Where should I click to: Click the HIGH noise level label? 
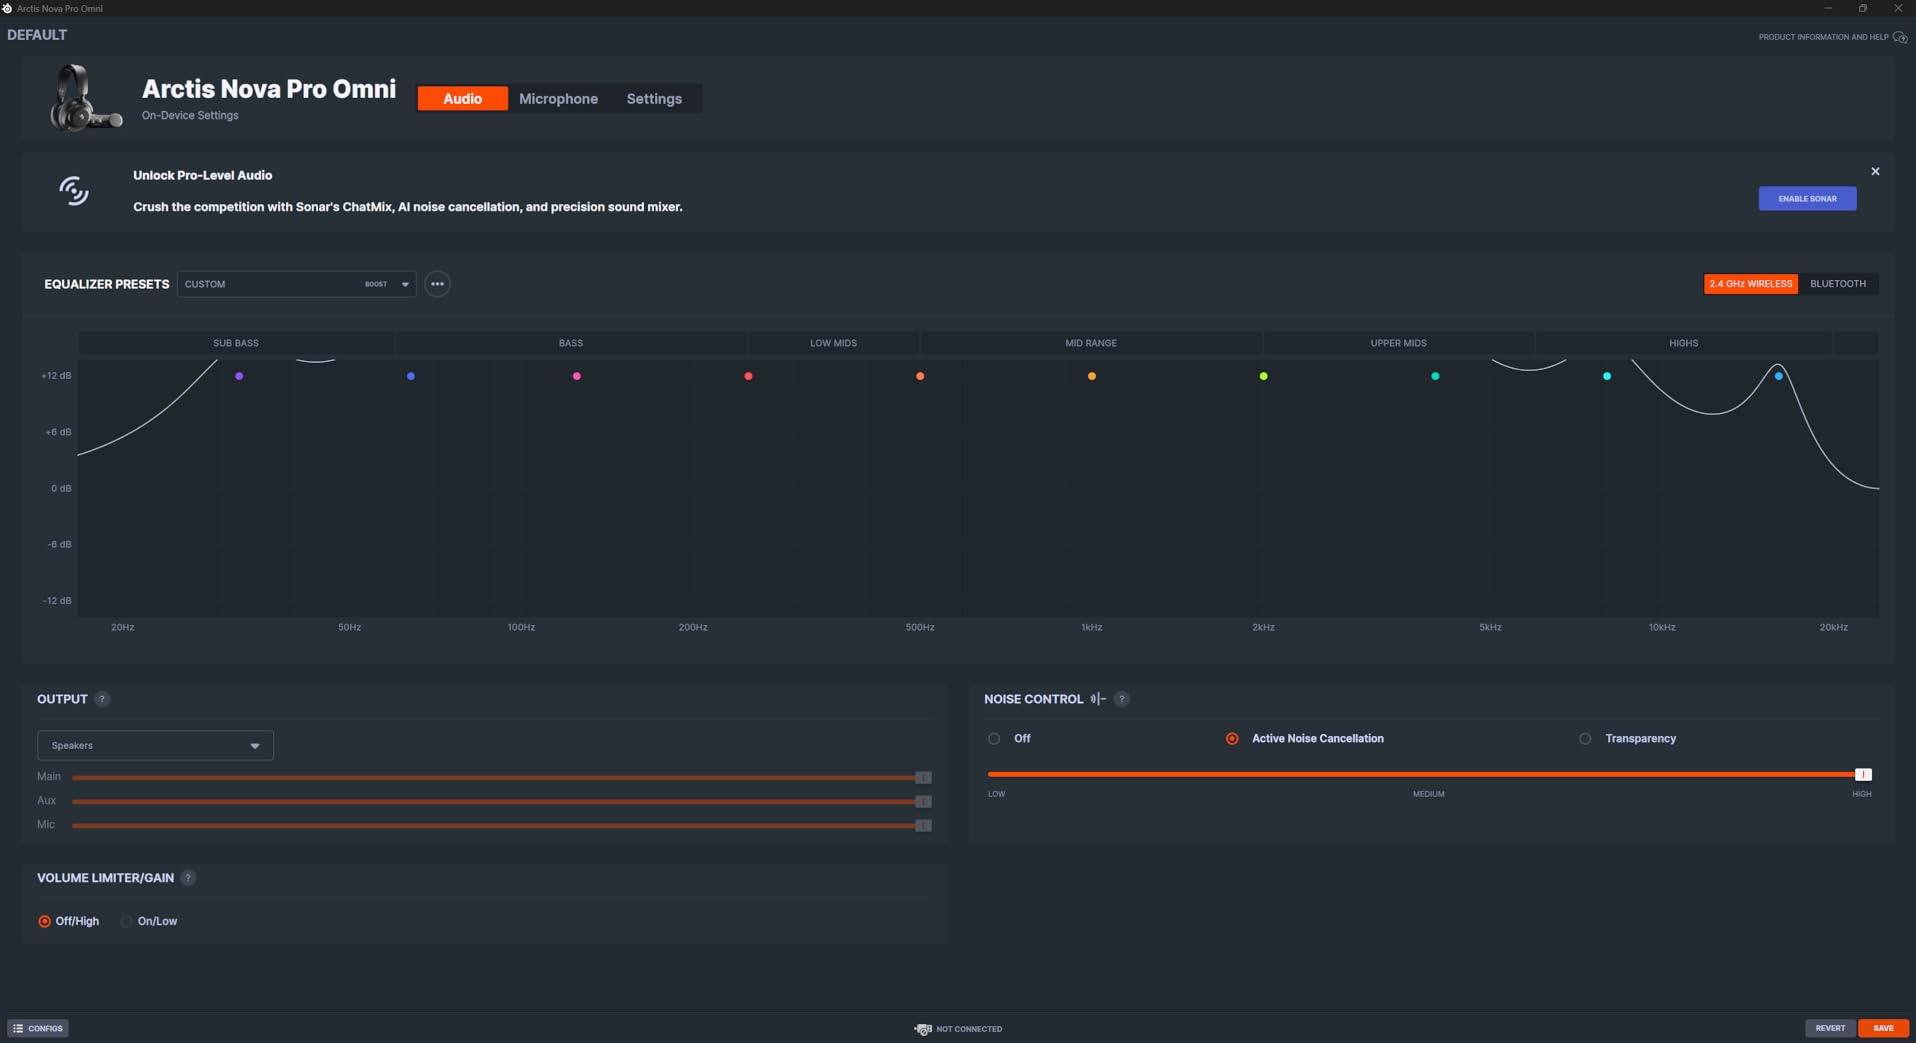[1861, 794]
